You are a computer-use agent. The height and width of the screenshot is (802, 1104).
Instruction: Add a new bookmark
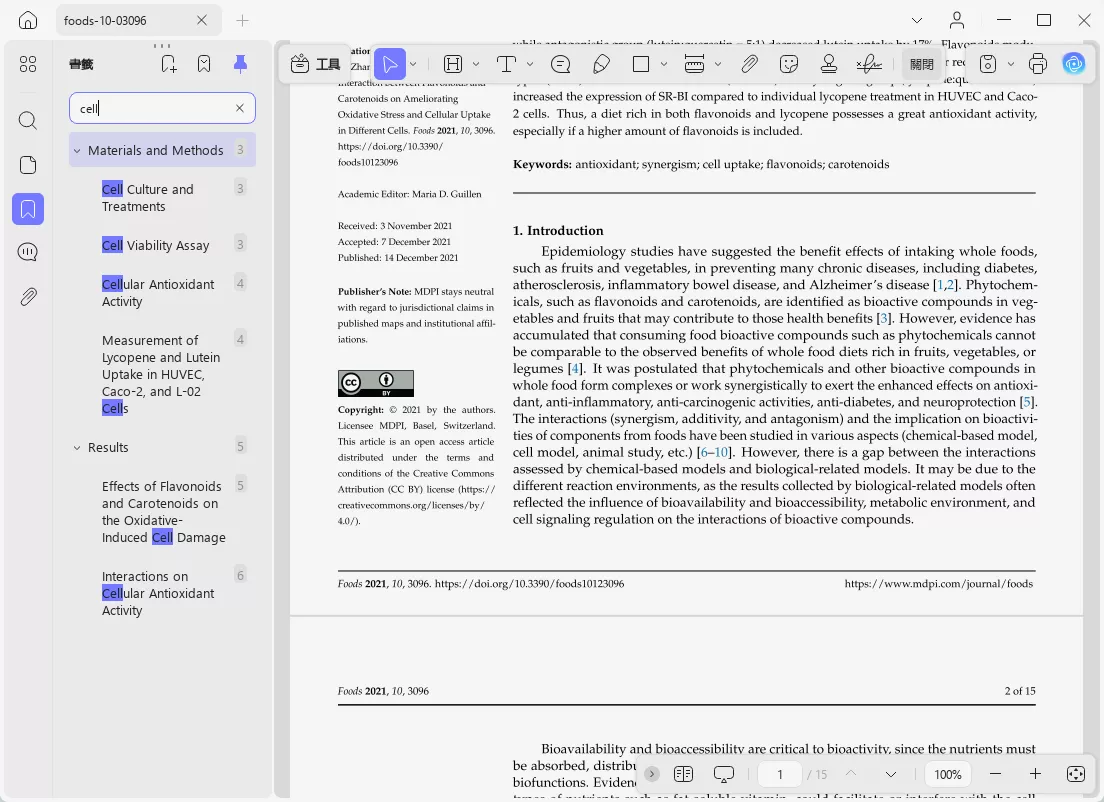point(168,64)
